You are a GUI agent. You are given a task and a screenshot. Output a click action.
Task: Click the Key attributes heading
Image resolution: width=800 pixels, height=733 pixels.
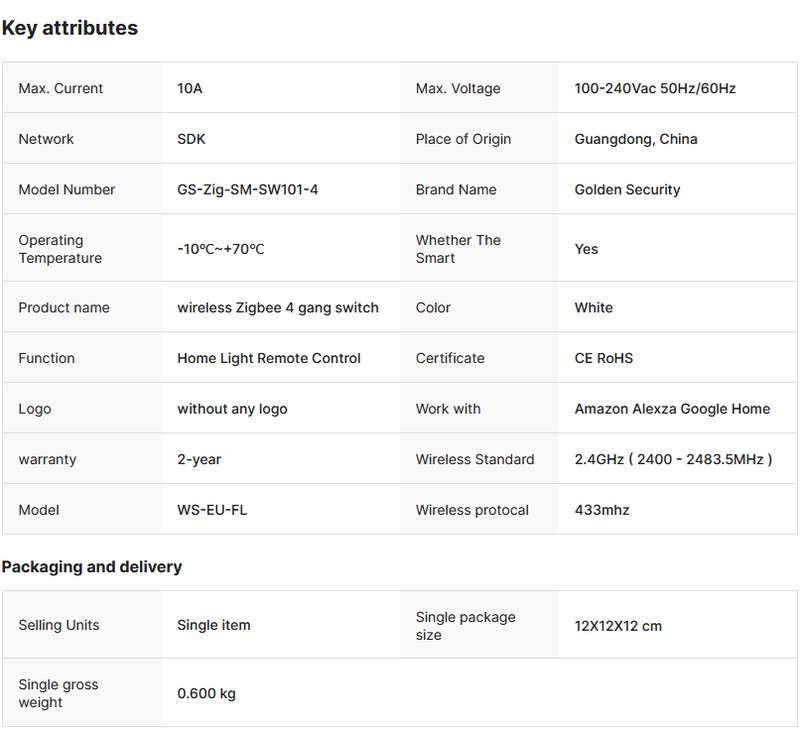pyautogui.click(x=70, y=28)
